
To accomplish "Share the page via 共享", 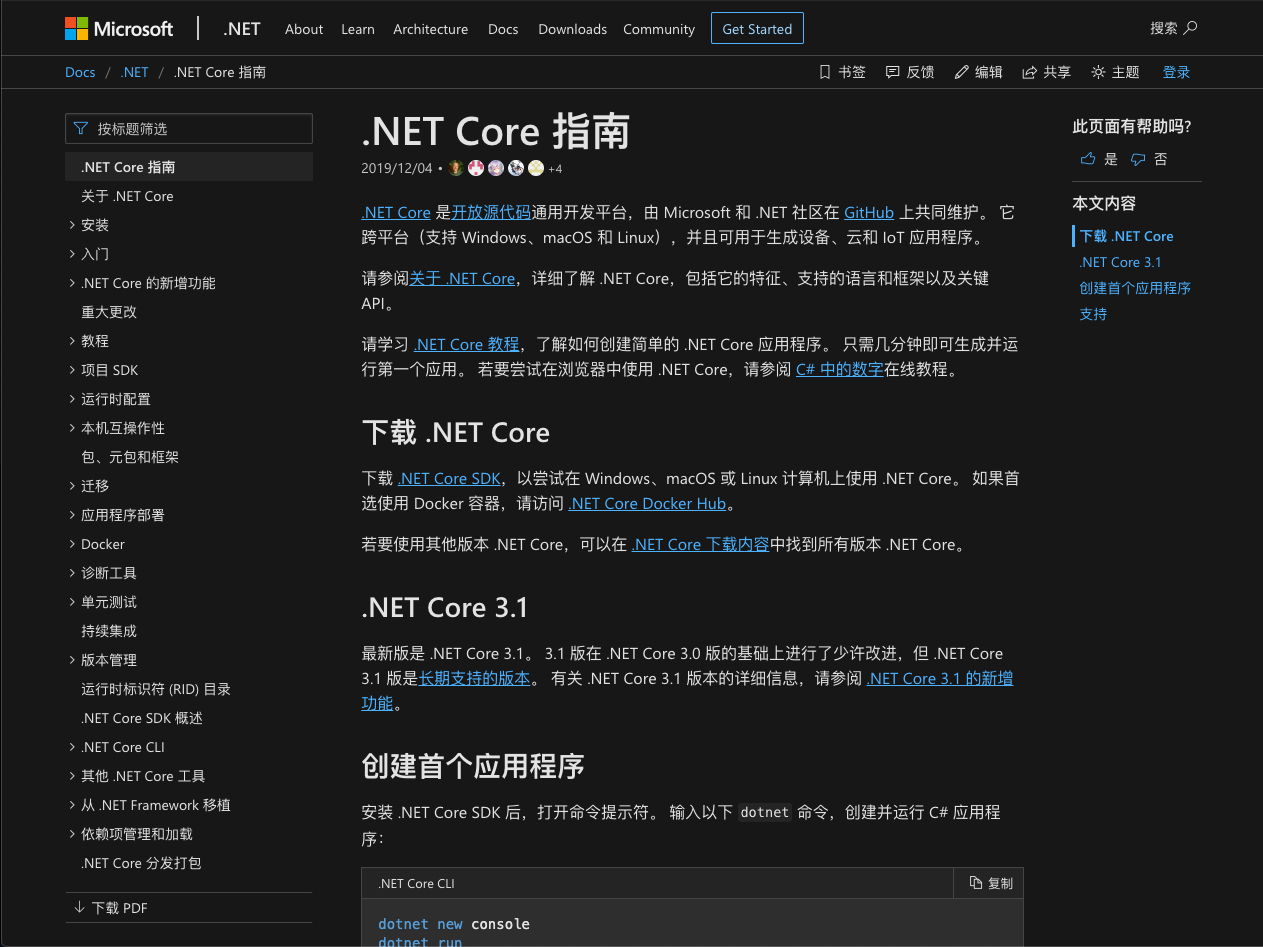I will coord(1046,71).
